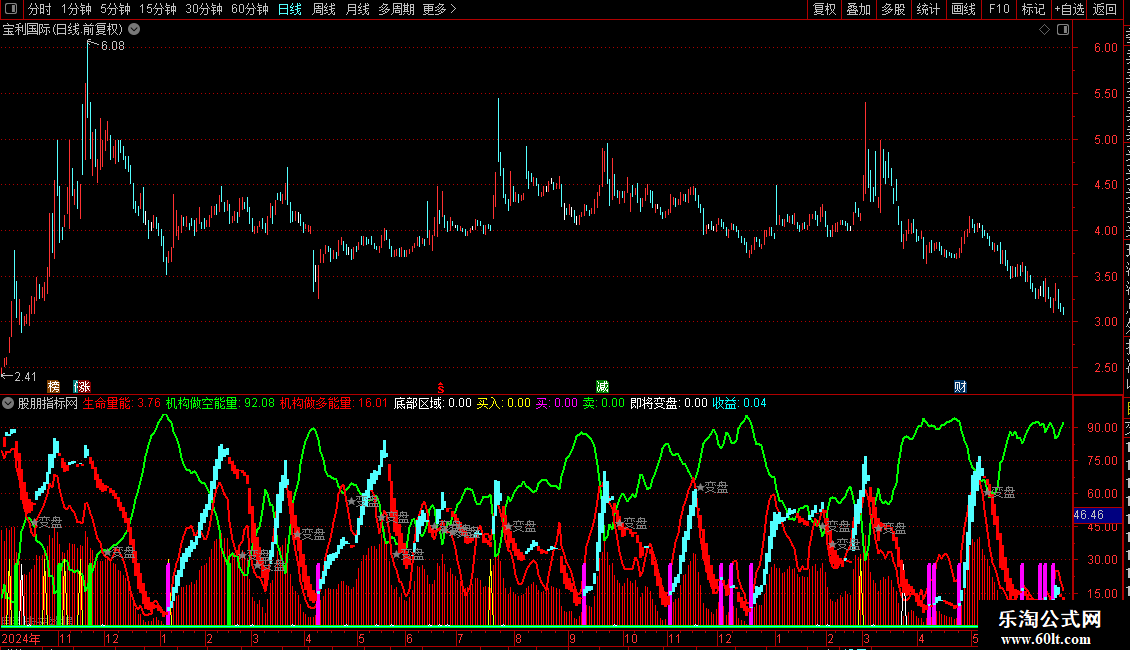1130x650 pixels.
Task: Click the 榜 event marker icon
Action: click(x=53, y=387)
